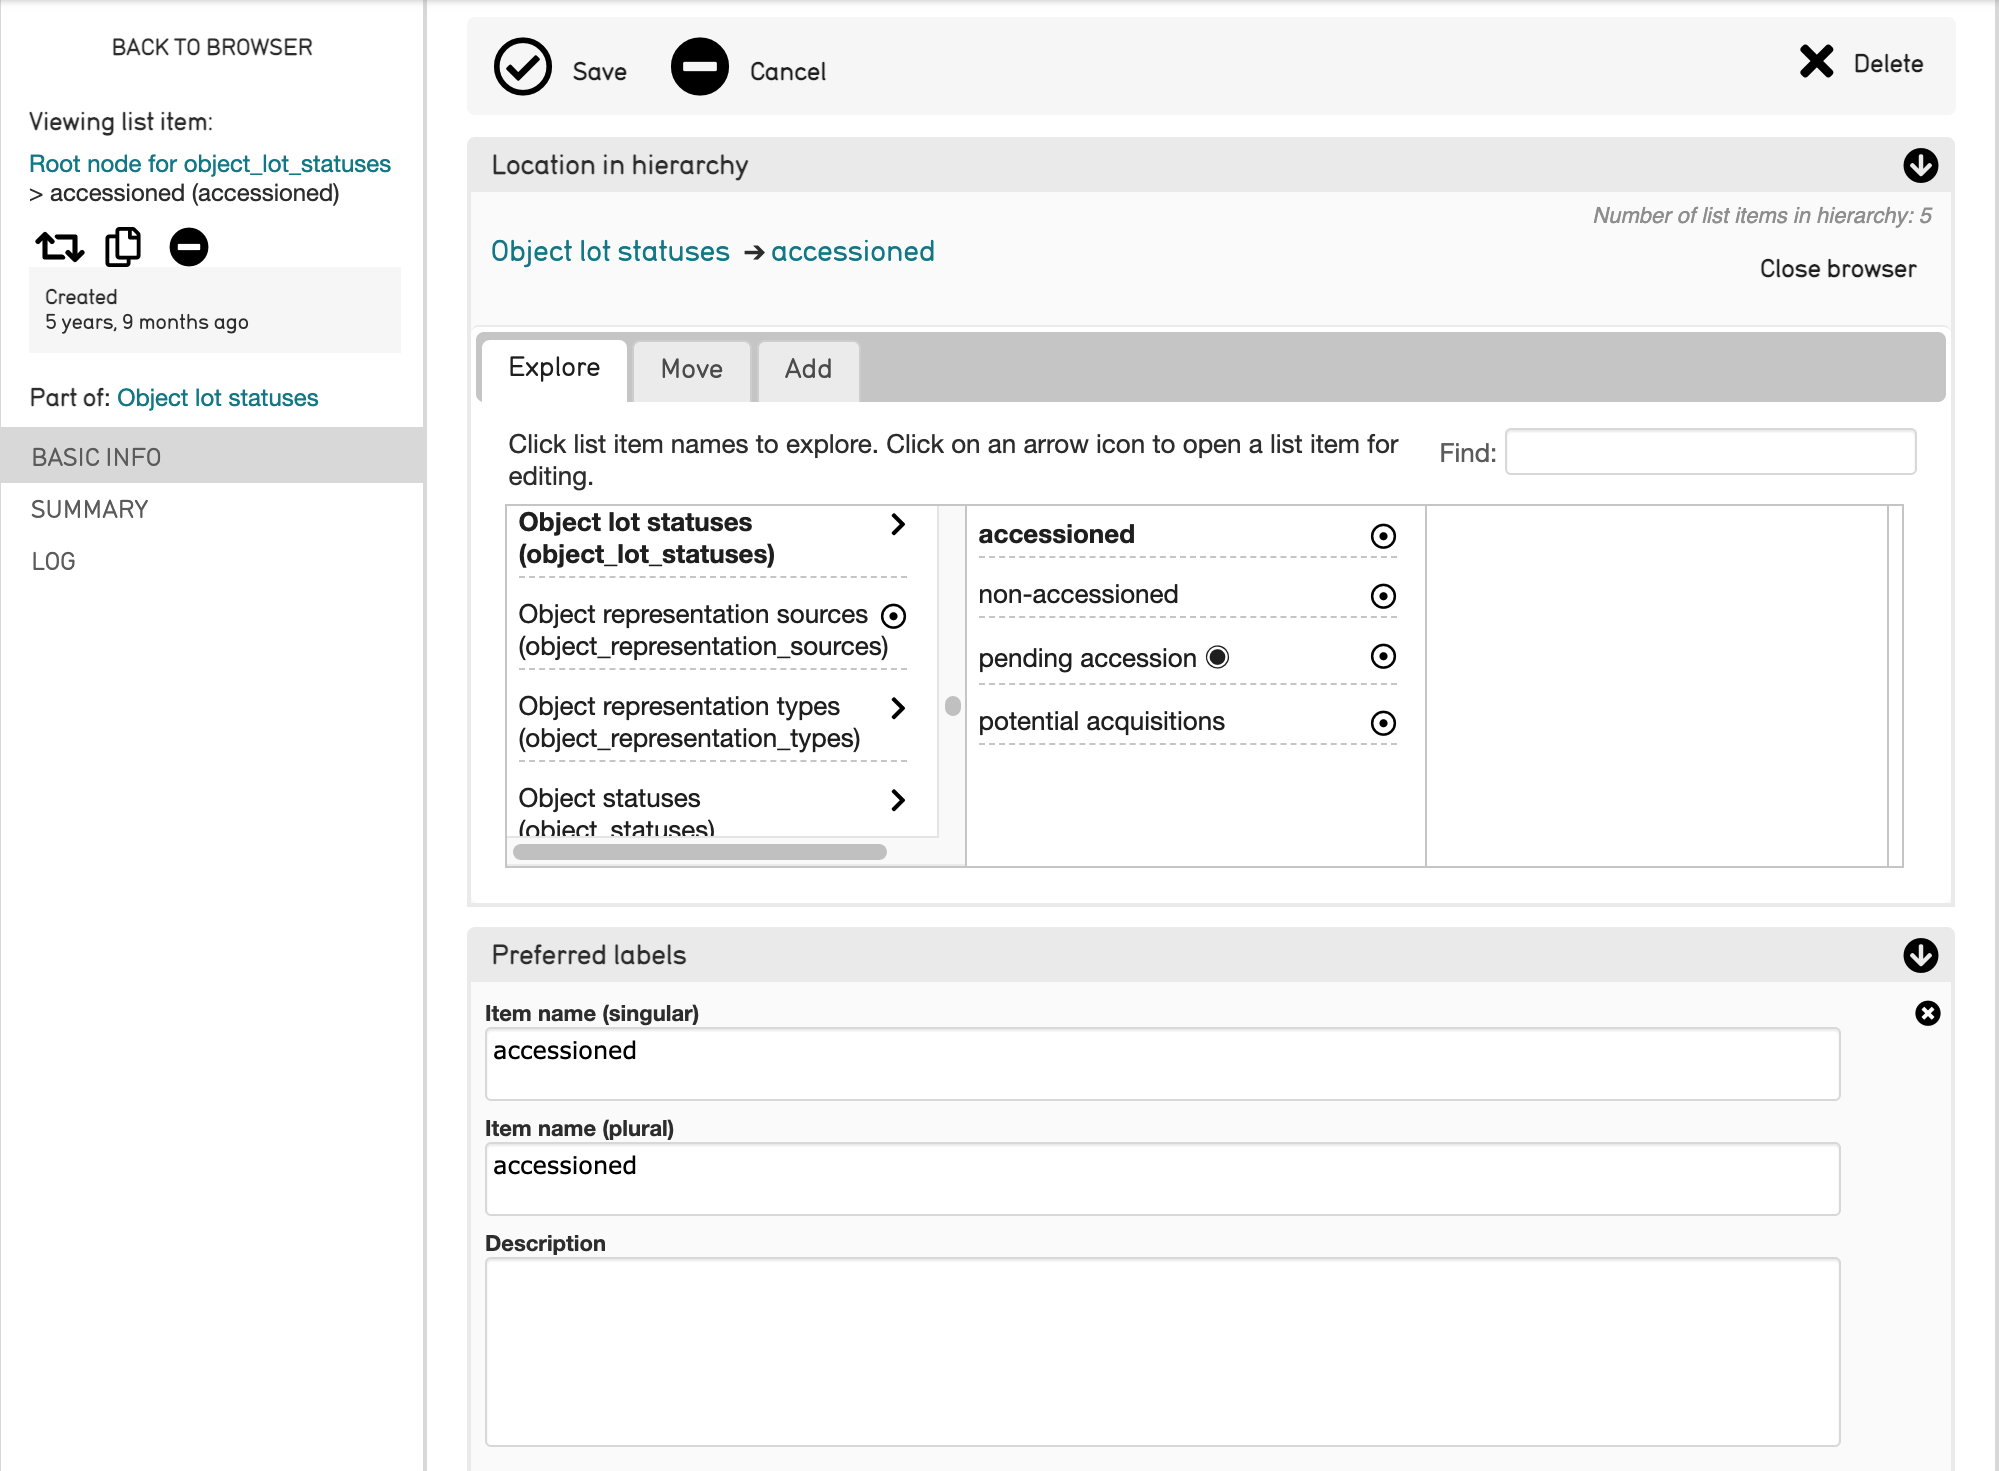1999x1471 pixels.
Task: Switch to the Move tab
Action: pyautogui.click(x=691, y=369)
